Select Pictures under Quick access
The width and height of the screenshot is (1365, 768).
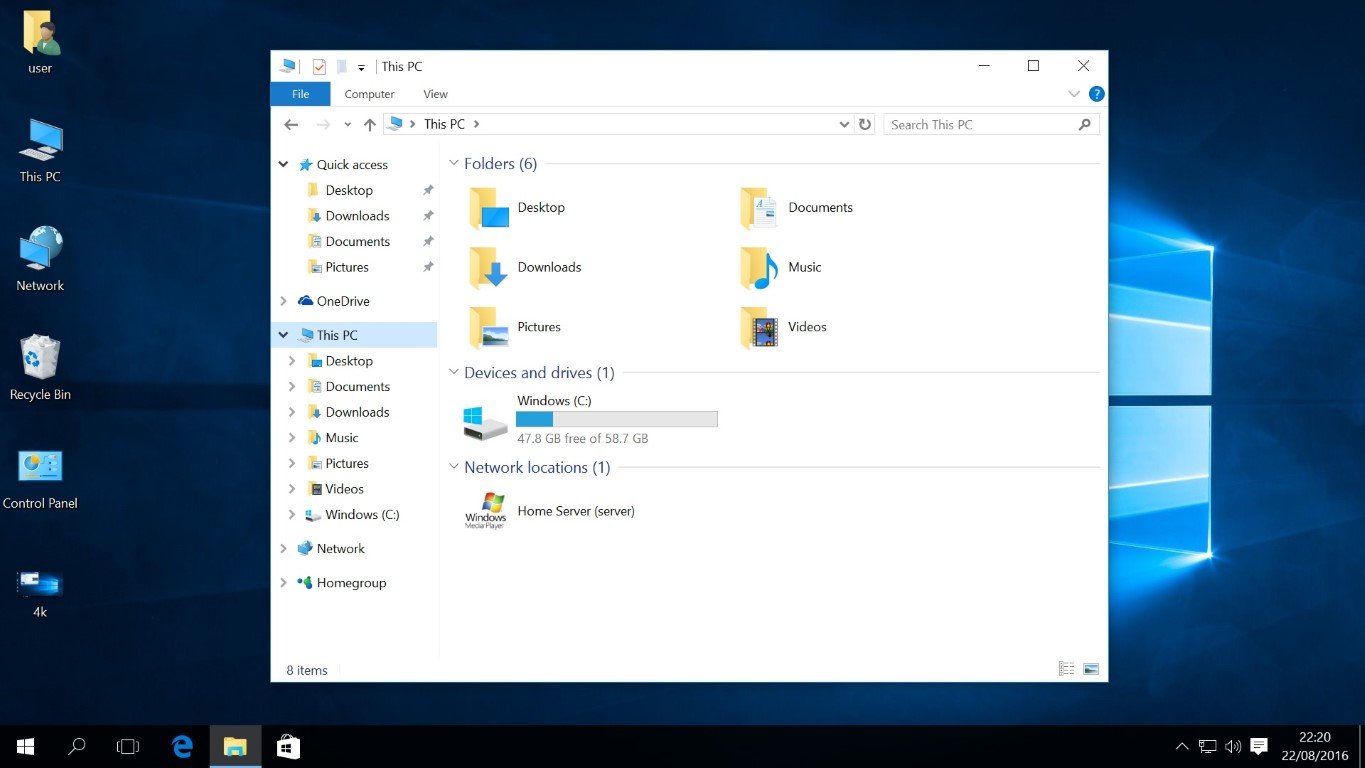347,267
